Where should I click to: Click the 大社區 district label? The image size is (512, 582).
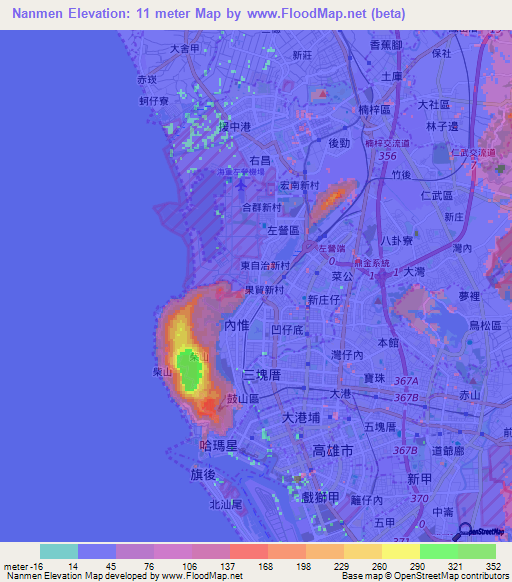tap(434, 105)
